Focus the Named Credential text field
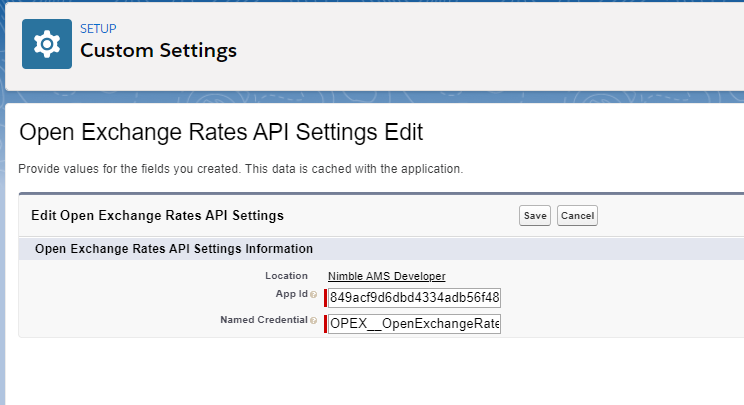Screen dimensions: 744x405 414,323
